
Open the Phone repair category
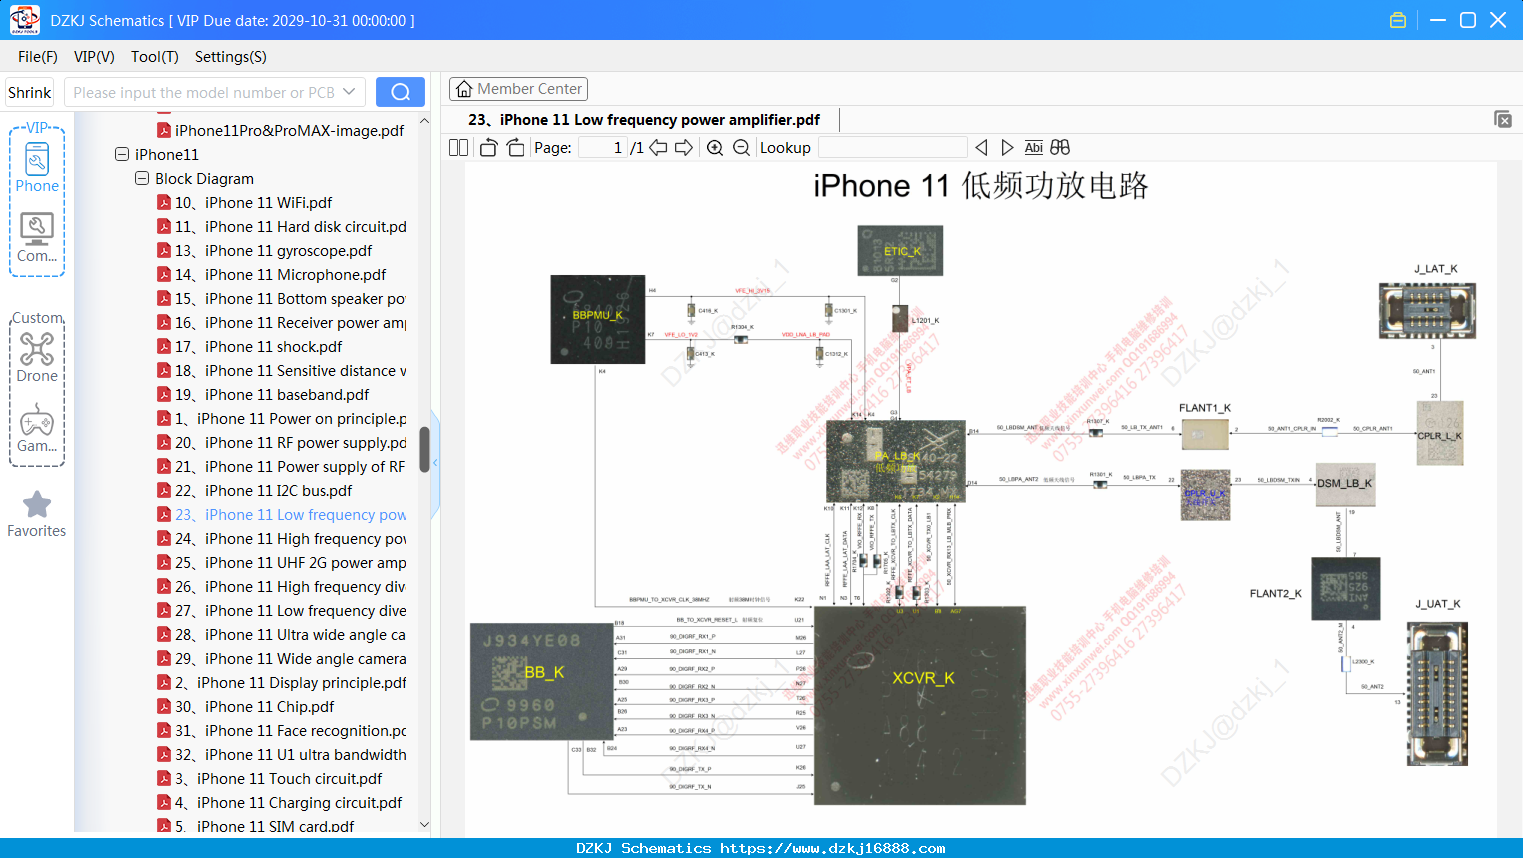[x=37, y=167]
